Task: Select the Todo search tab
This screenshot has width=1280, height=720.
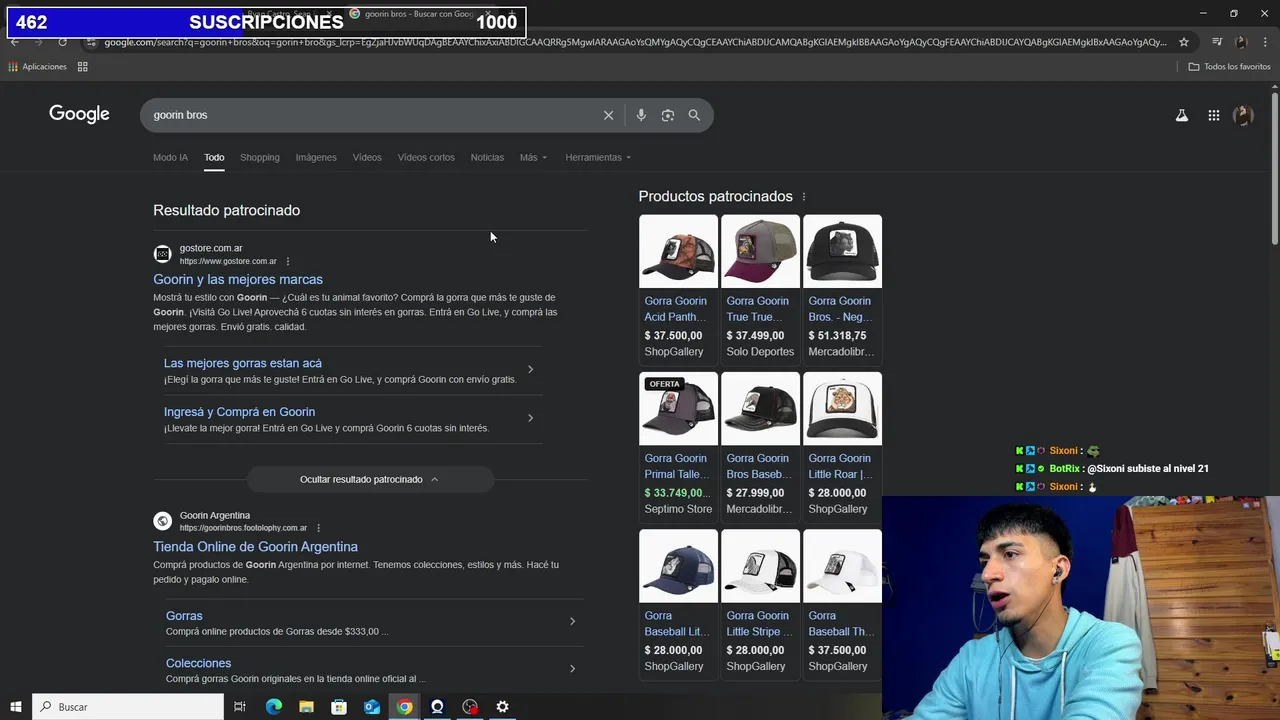Action: pyautogui.click(x=214, y=157)
